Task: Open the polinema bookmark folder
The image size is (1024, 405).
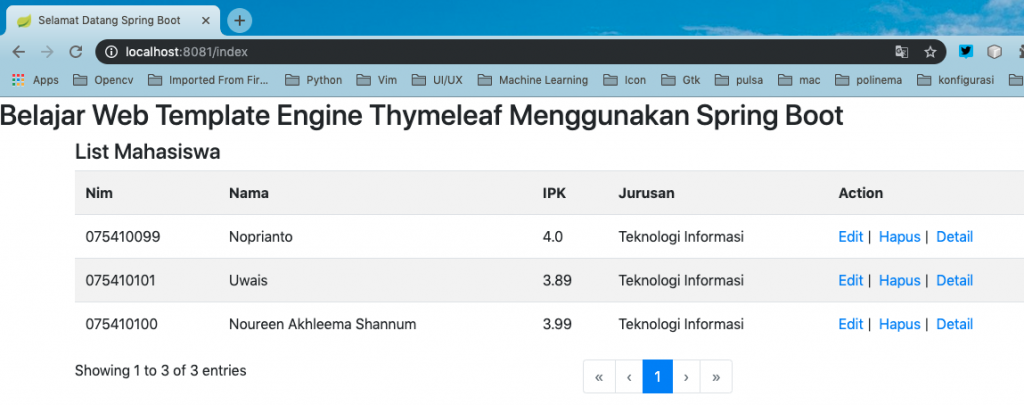Action: 868,80
